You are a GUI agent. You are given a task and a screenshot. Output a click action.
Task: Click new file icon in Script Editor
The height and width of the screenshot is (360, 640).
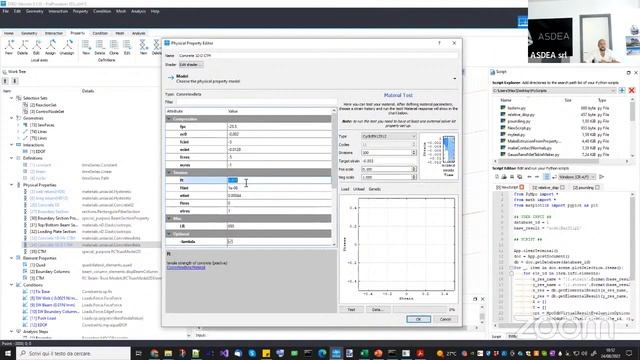pyautogui.click(x=497, y=177)
